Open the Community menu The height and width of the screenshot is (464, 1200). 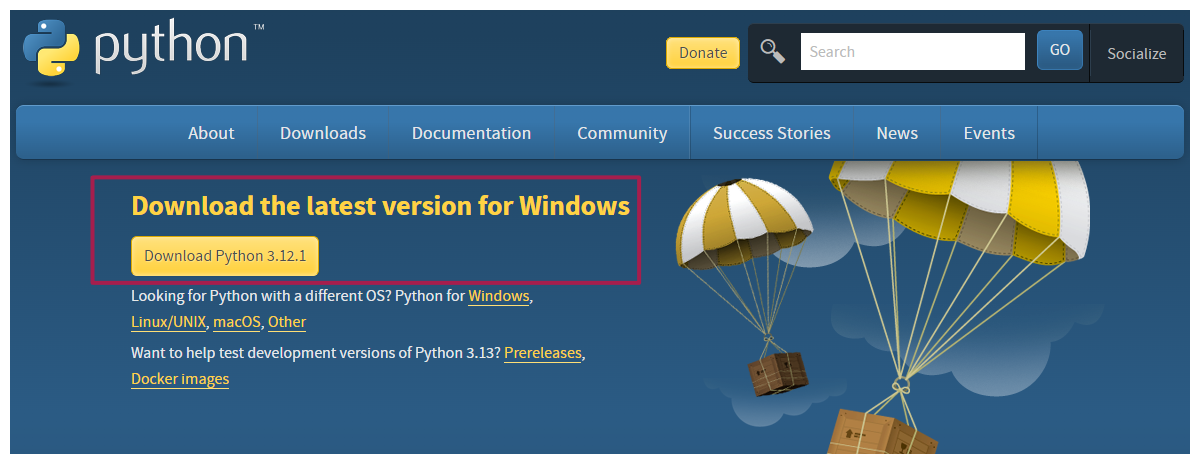[622, 133]
